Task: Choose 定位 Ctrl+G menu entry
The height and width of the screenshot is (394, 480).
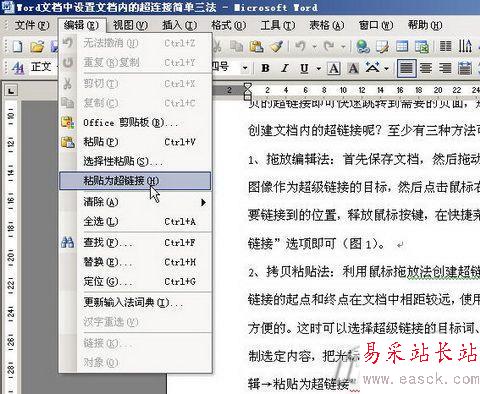Action: tap(135, 282)
